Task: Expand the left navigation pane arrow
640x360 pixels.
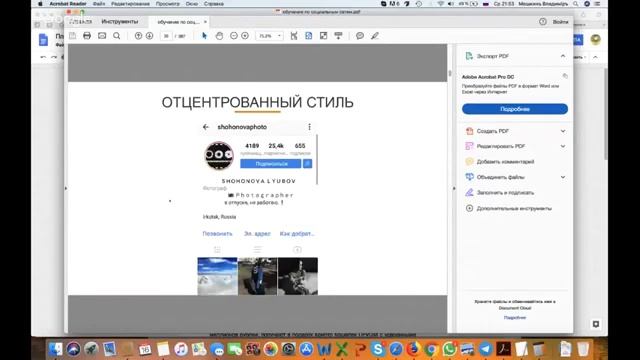Action: [x=66, y=189]
